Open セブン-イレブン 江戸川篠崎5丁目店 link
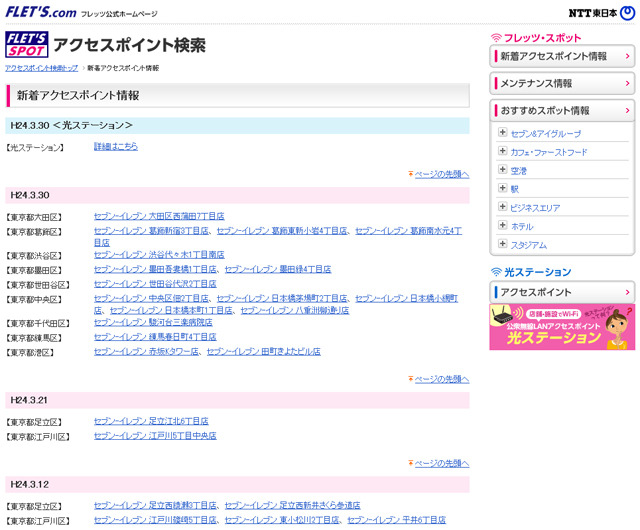640x530 pixels. 155,520
